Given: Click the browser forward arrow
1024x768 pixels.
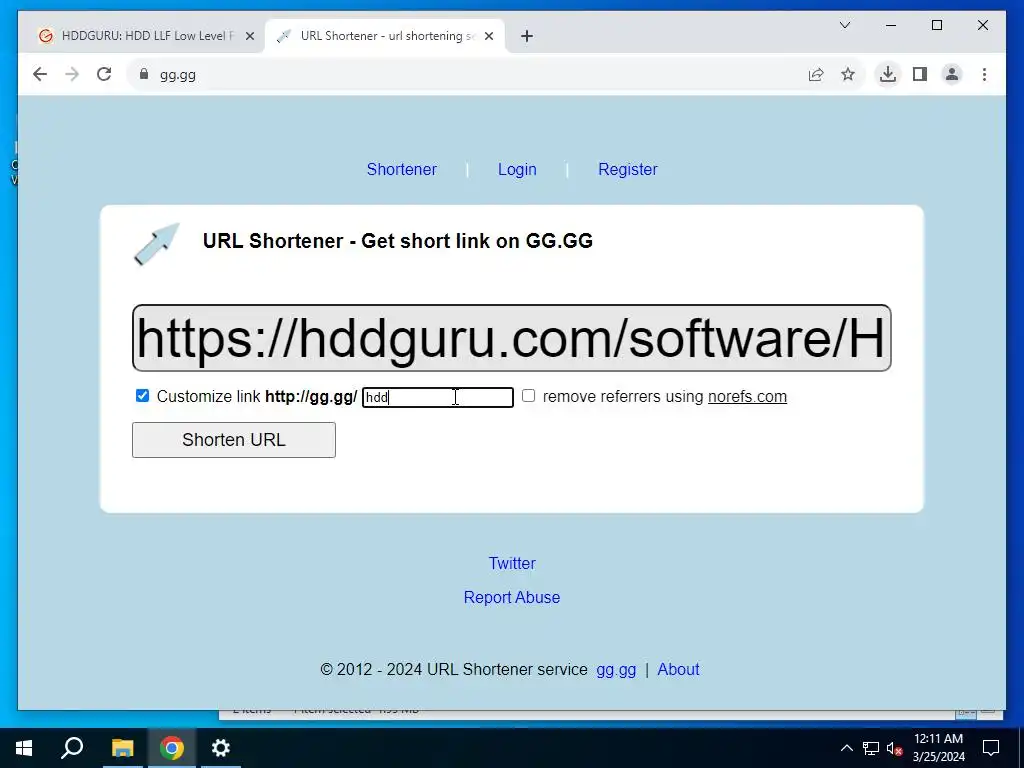Looking at the screenshot, I should (x=72, y=74).
